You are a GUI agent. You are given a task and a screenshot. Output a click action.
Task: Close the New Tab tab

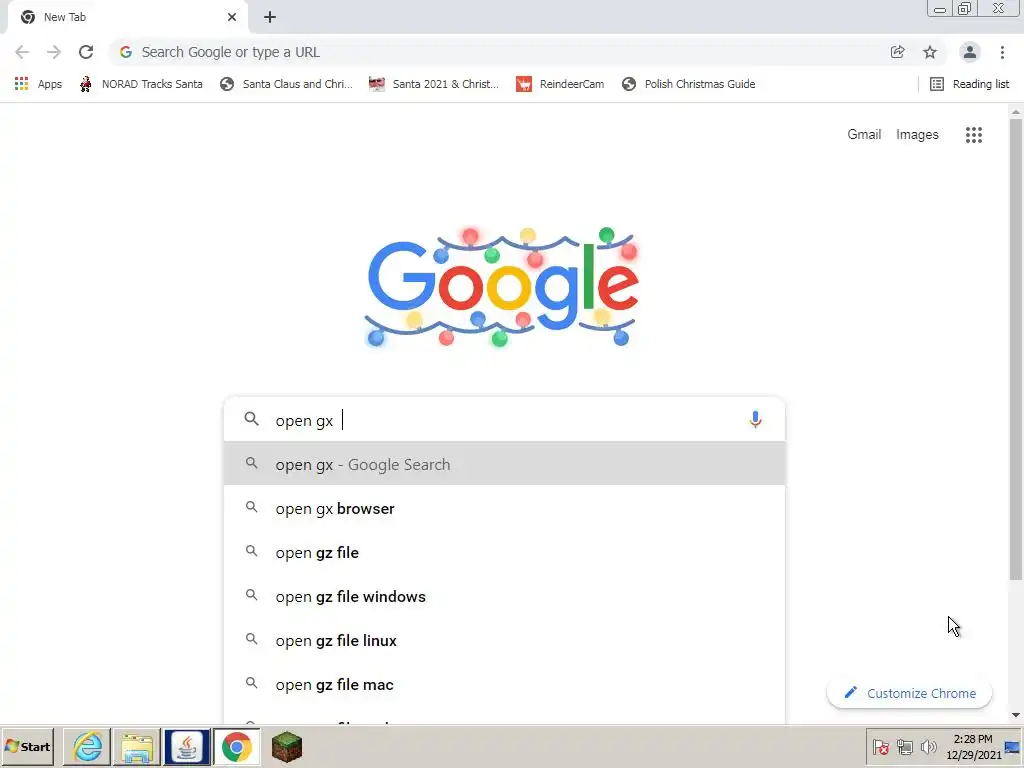[x=232, y=17]
